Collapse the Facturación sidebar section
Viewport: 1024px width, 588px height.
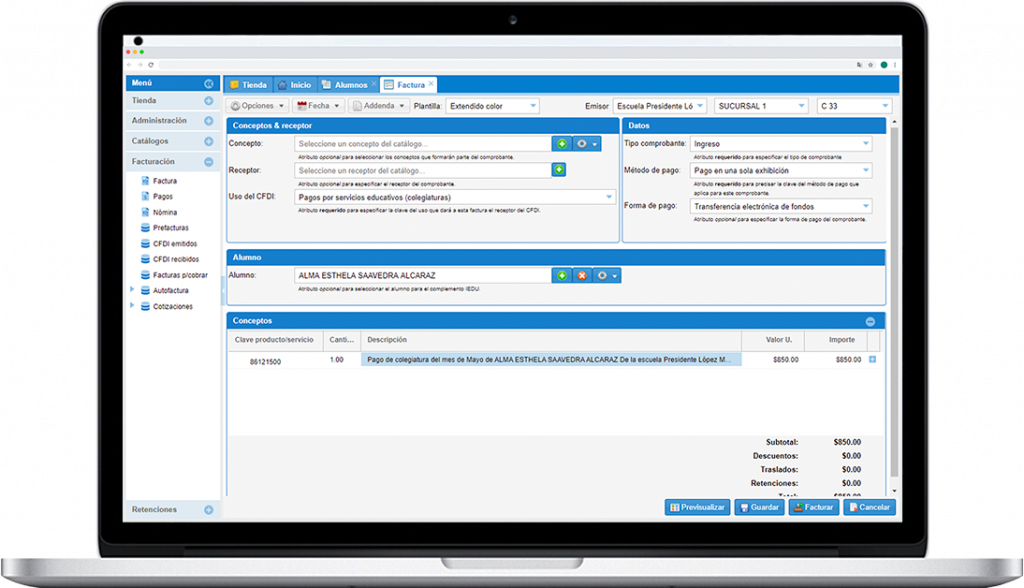tap(209, 161)
